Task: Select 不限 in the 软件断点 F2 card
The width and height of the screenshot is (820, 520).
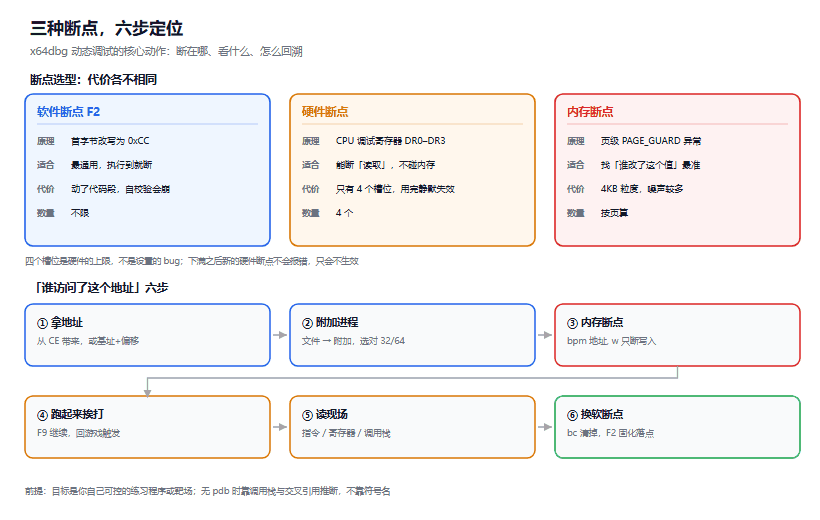Action: tap(80, 213)
